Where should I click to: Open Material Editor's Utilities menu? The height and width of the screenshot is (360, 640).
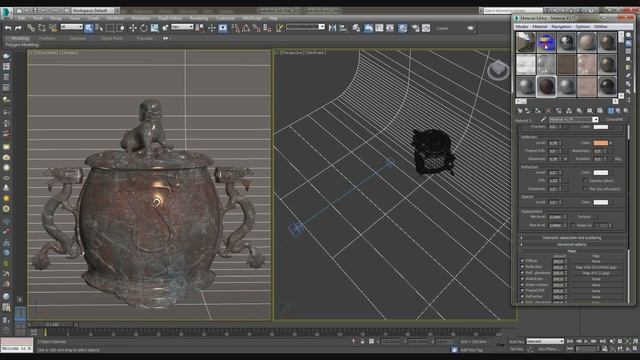[600, 27]
